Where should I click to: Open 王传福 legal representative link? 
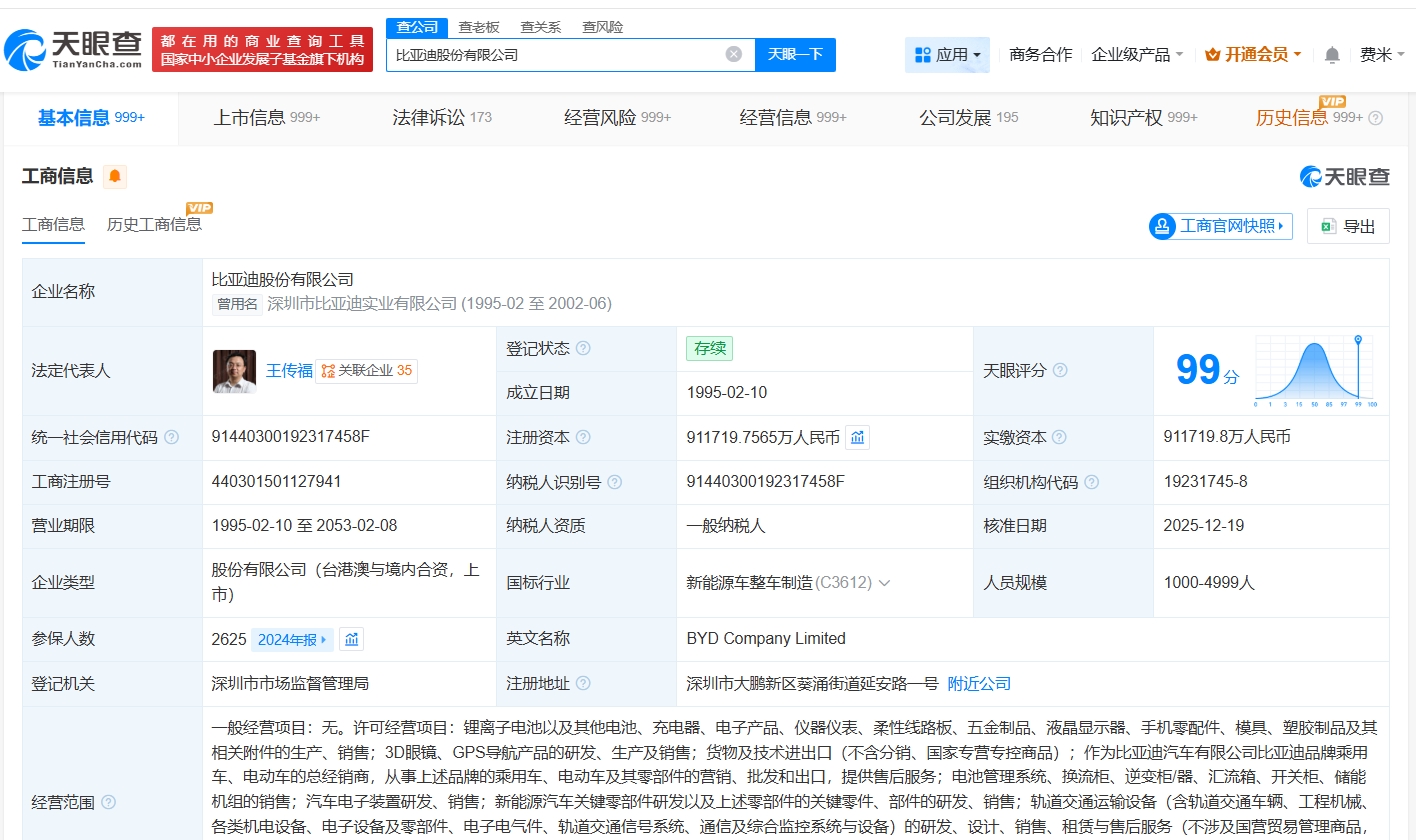289,371
